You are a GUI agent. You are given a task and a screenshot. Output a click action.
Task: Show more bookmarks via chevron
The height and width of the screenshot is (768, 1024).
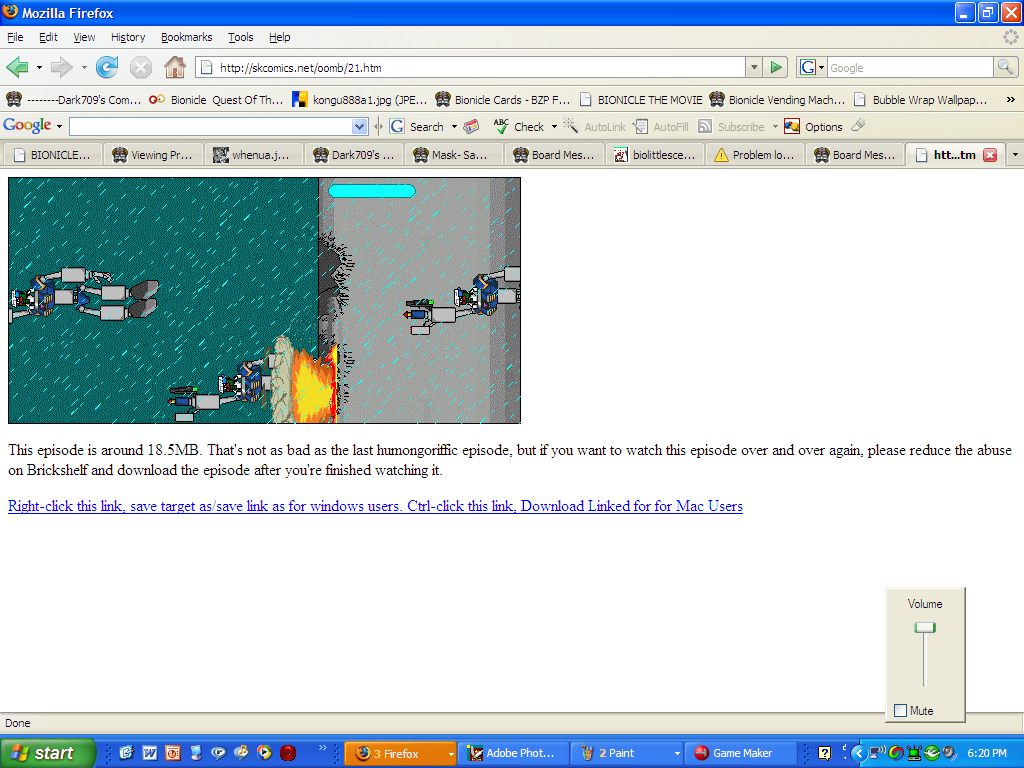pos(1010,99)
